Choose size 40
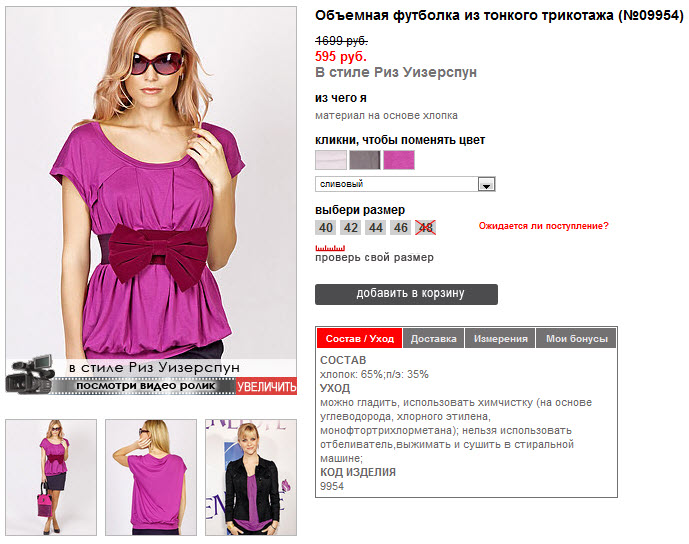Viewport: 689px width, 544px height. coord(326,228)
